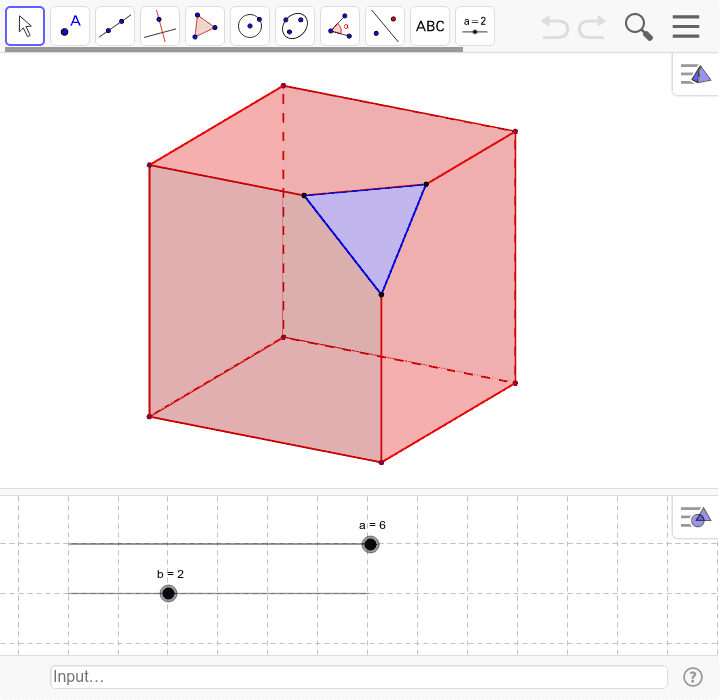The height and width of the screenshot is (700, 720).
Task: Click the Input bar field
Action: coord(359,677)
